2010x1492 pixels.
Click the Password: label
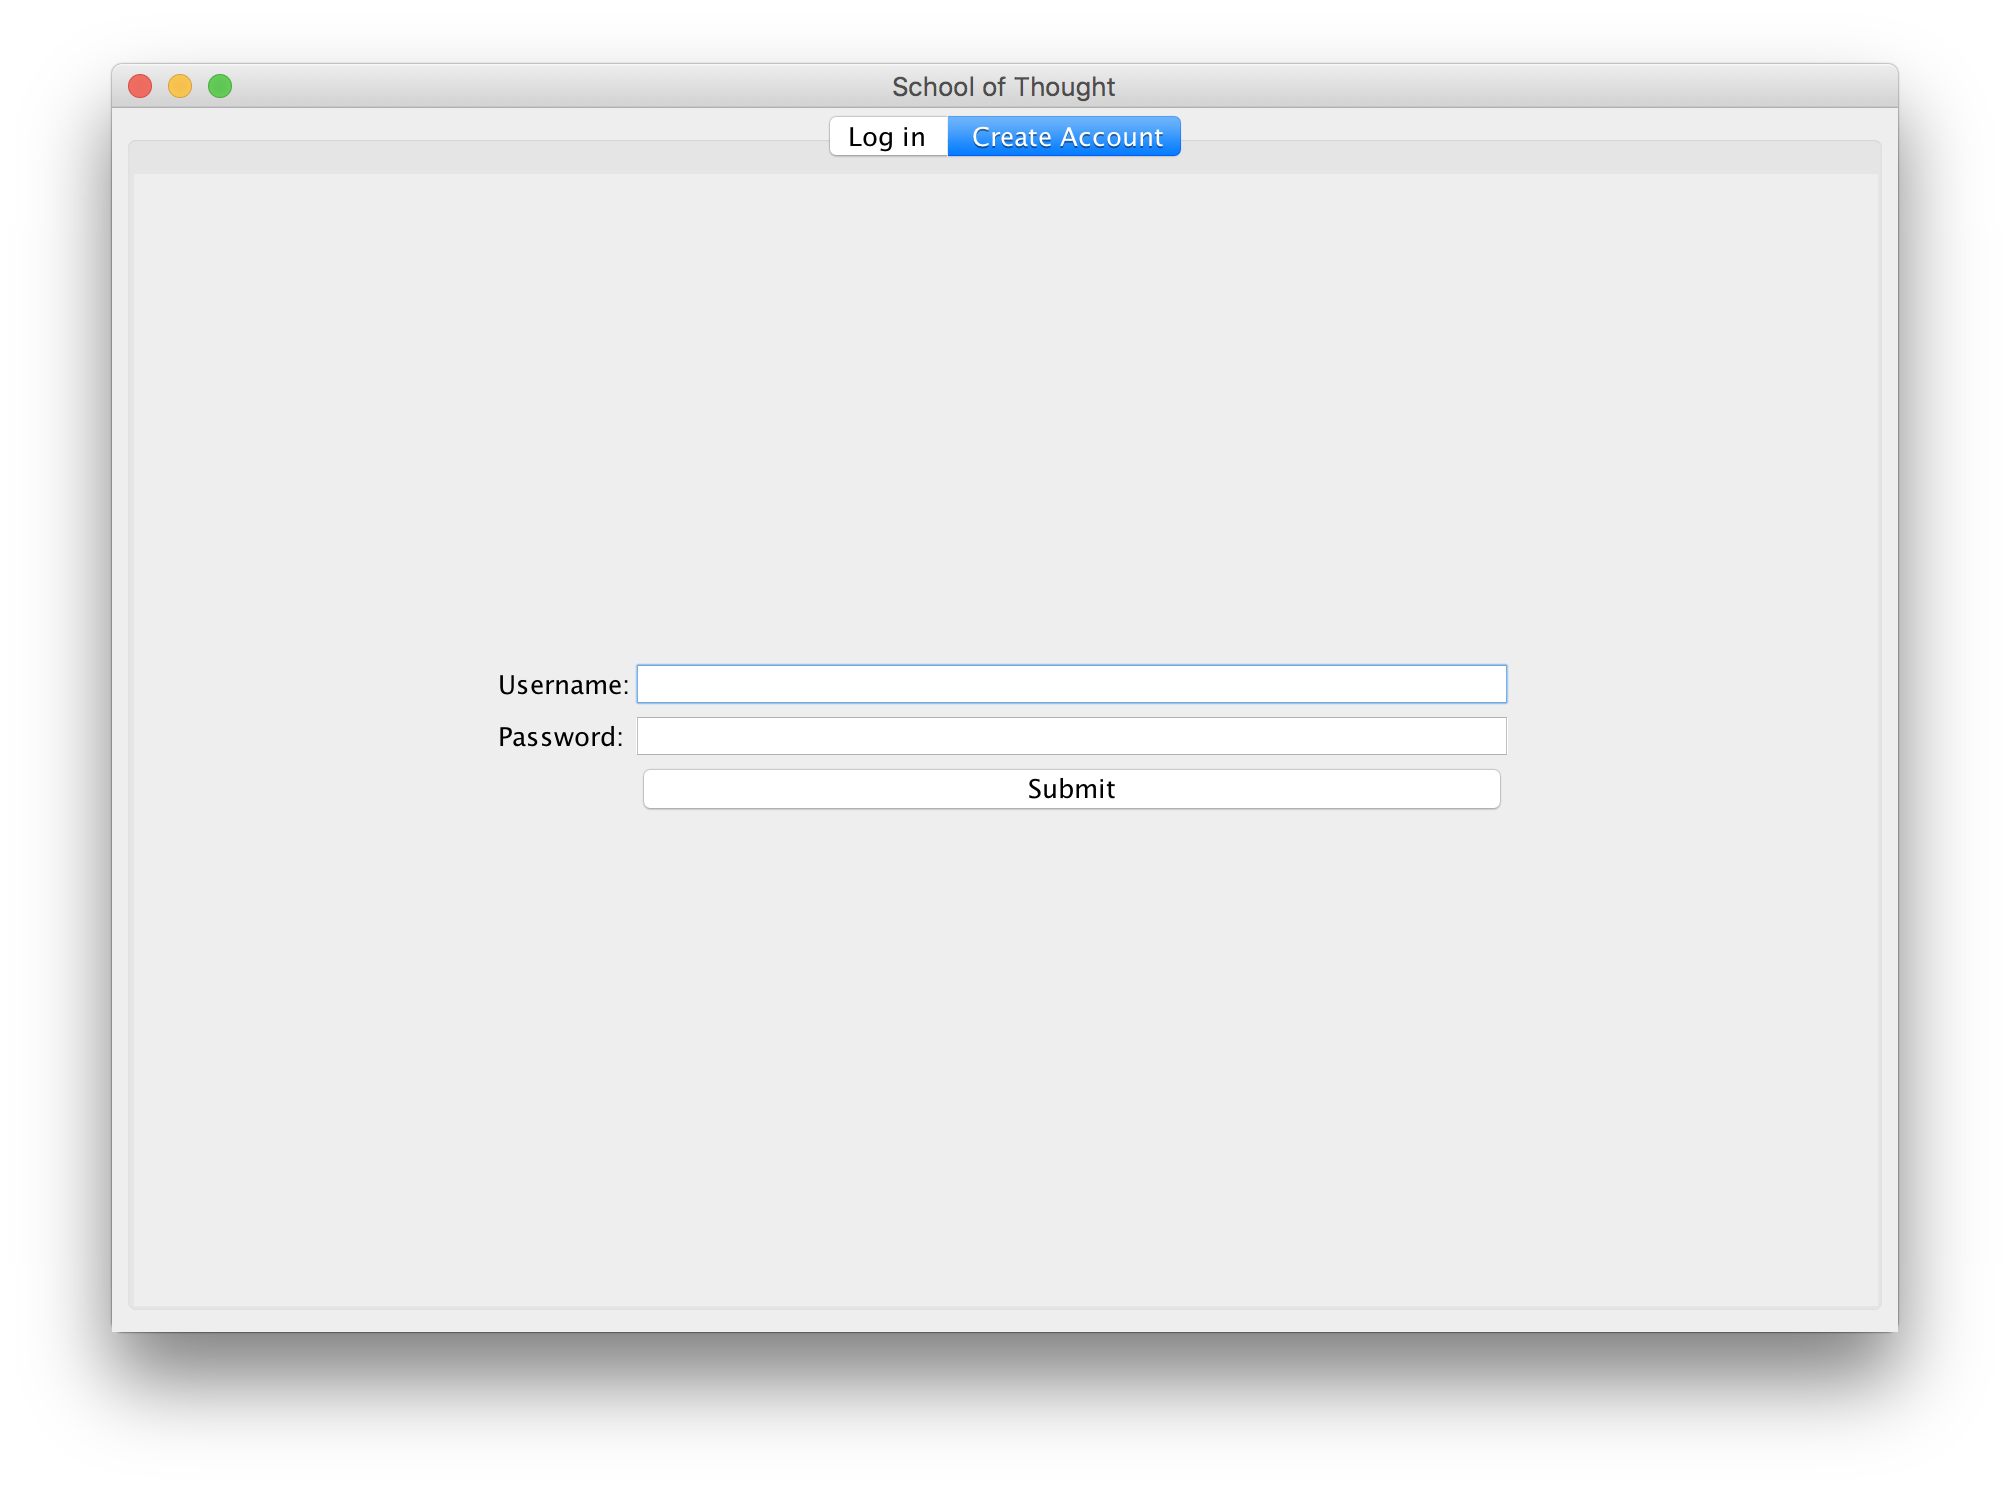(x=560, y=737)
